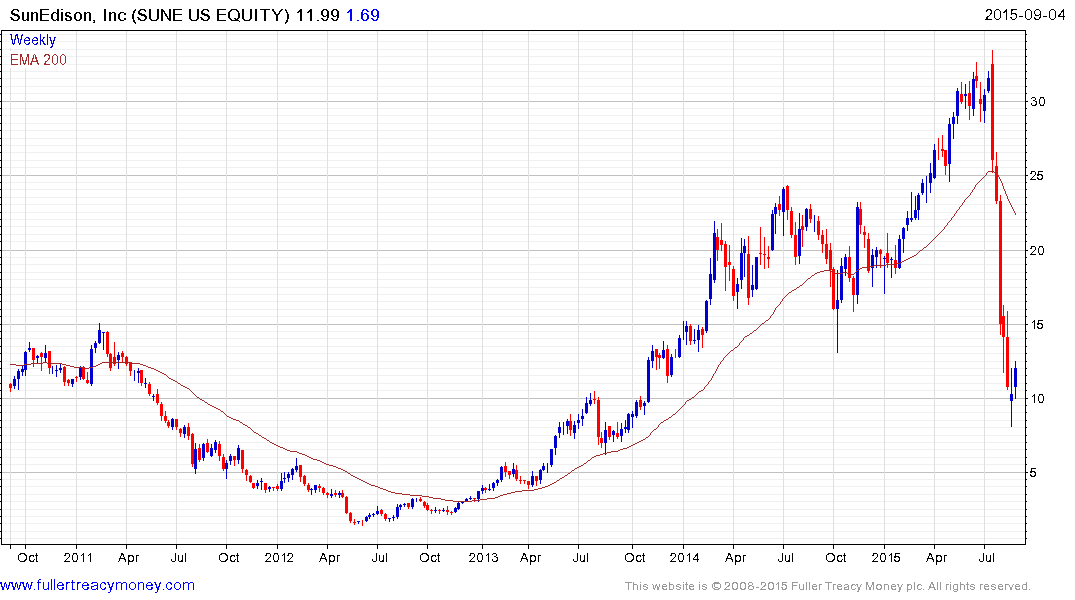Click the date 2015-09-04
Viewport: 1075px width, 600px height.
[x=1024, y=15]
